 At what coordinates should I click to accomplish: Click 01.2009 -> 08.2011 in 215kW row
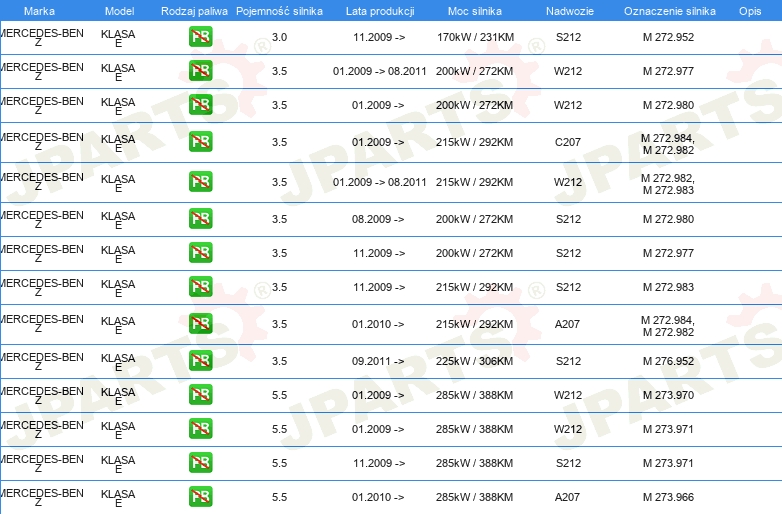[x=380, y=182]
